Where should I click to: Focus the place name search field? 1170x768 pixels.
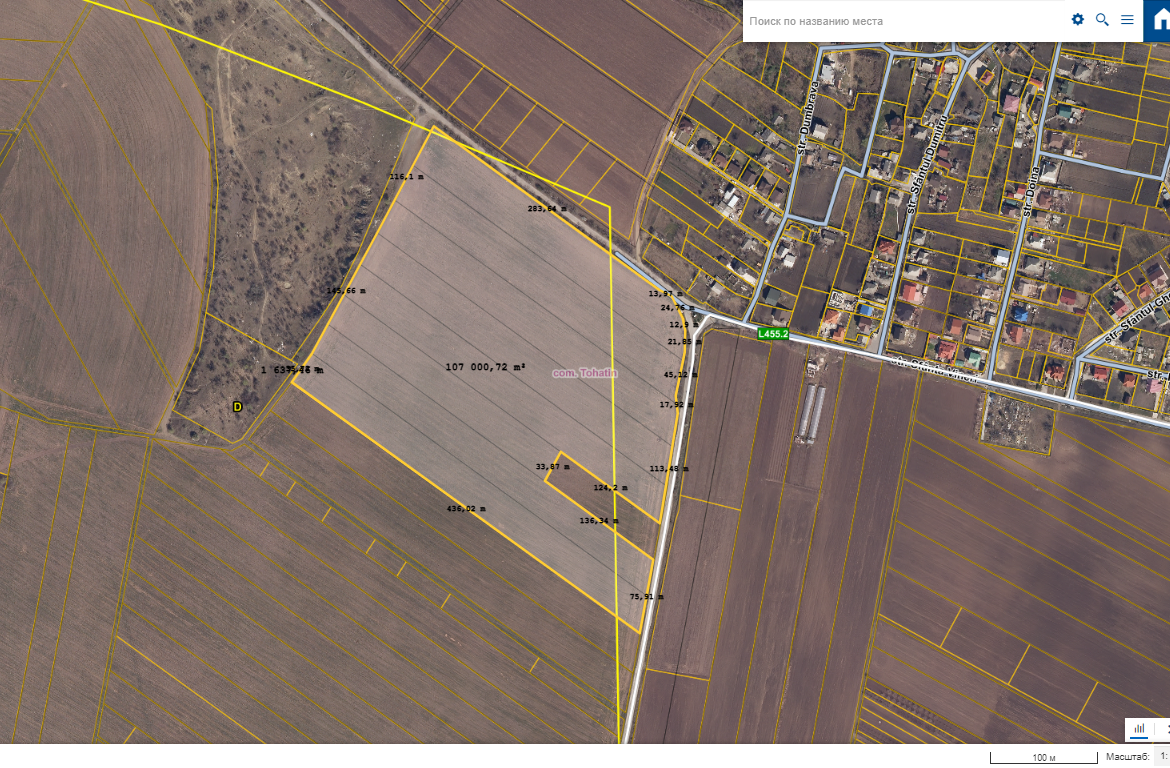pos(904,21)
